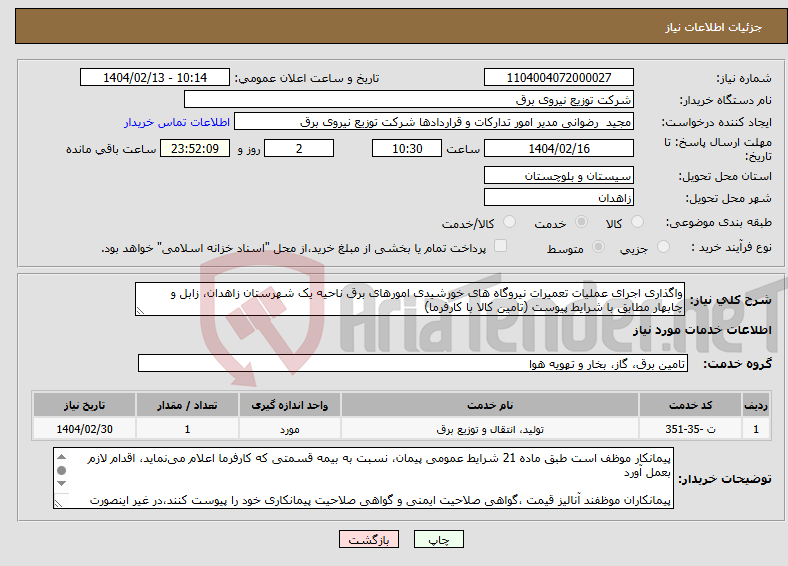Click the buyer notes scrollbar thumb
Image resolution: width=788 pixels, height=566 pixels.
[61, 470]
